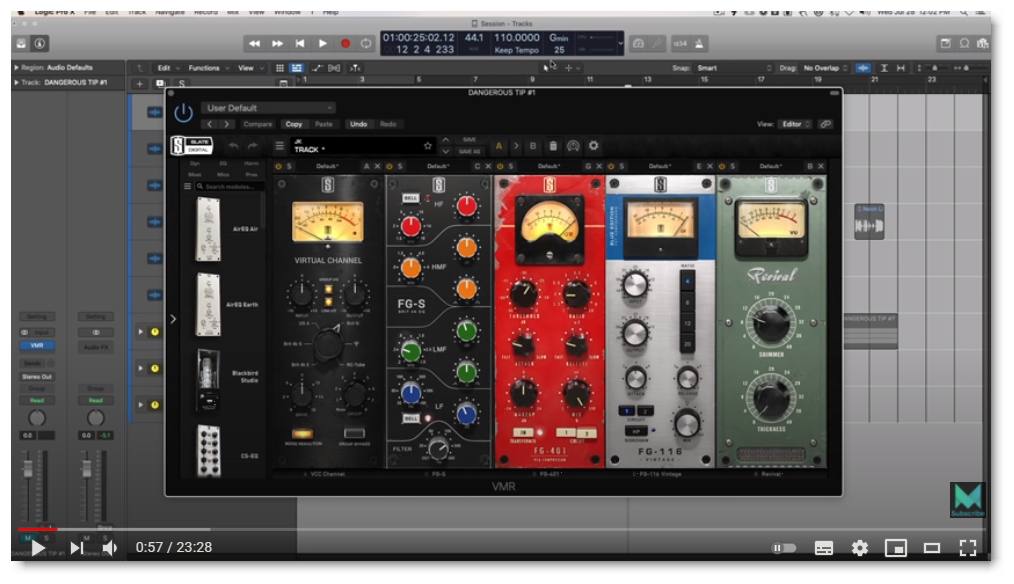Select previous VMR preset with up chevron
Image resolution: width=1014 pixels, height=584 pixels.
(446, 140)
